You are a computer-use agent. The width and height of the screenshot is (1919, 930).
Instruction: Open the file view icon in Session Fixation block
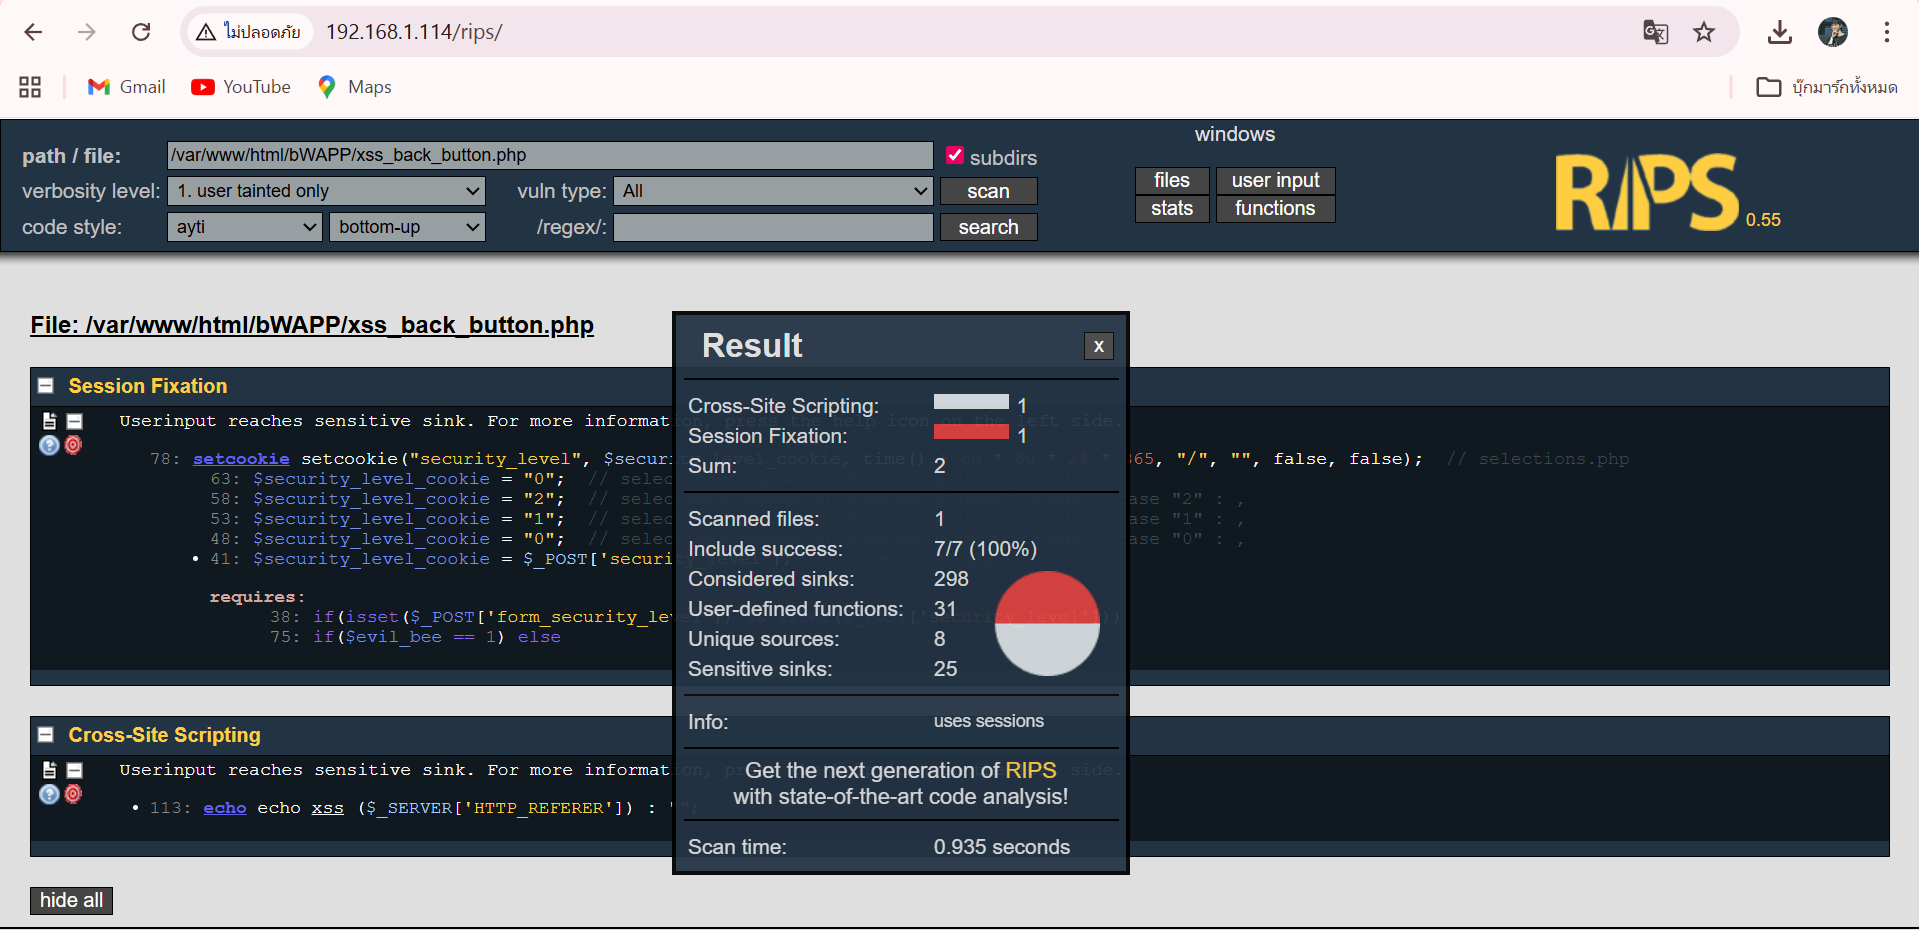click(49, 421)
